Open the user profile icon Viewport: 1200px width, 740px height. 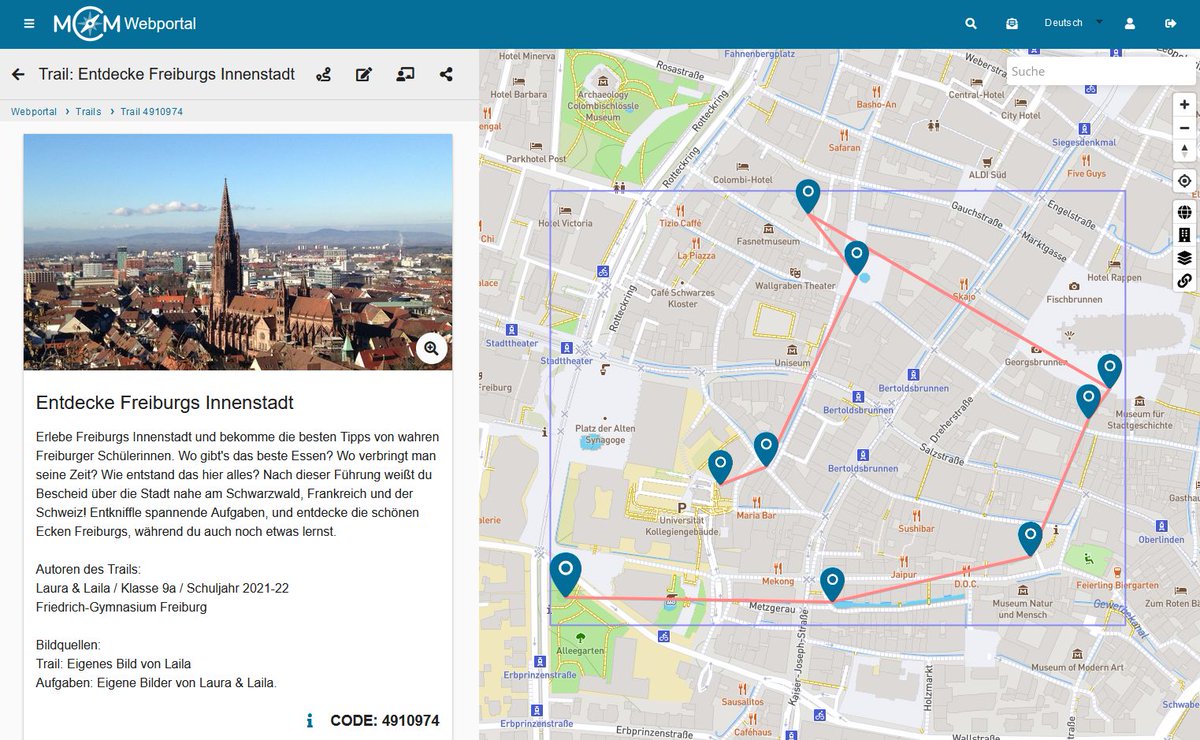pyautogui.click(x=1130, y=24)
